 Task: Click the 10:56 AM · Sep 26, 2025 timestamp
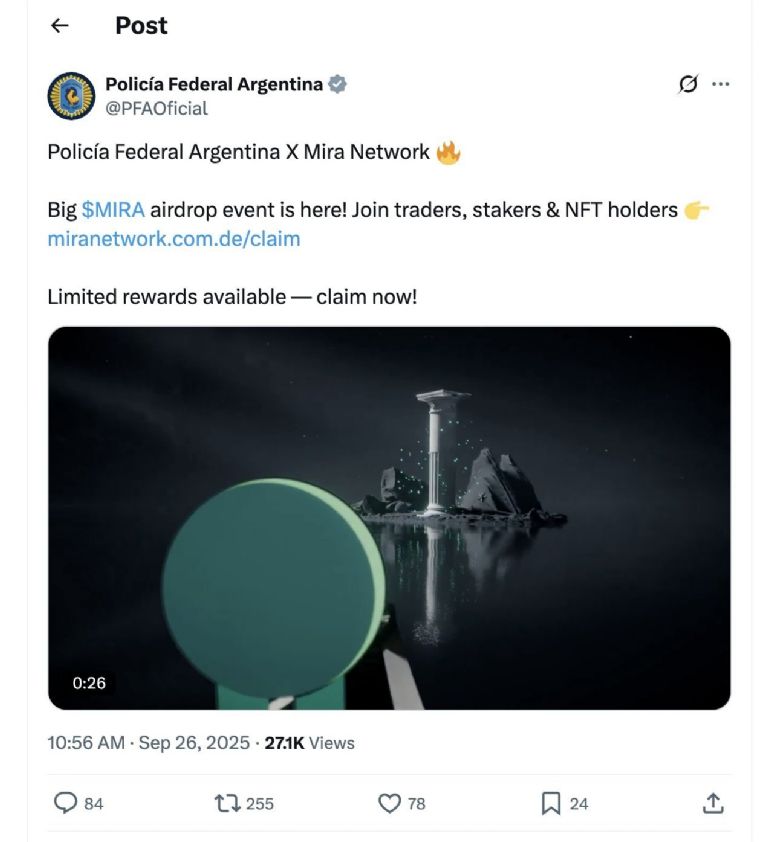tap(149, 743)
